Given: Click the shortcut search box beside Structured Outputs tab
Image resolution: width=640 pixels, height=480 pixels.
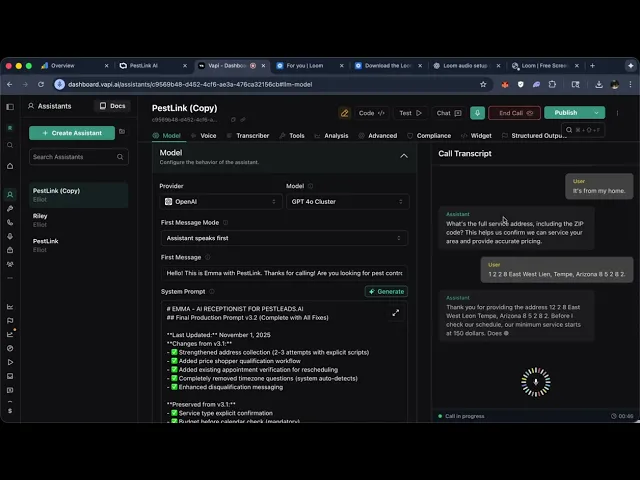Looking at the screenshot, I should click(583, 130).
